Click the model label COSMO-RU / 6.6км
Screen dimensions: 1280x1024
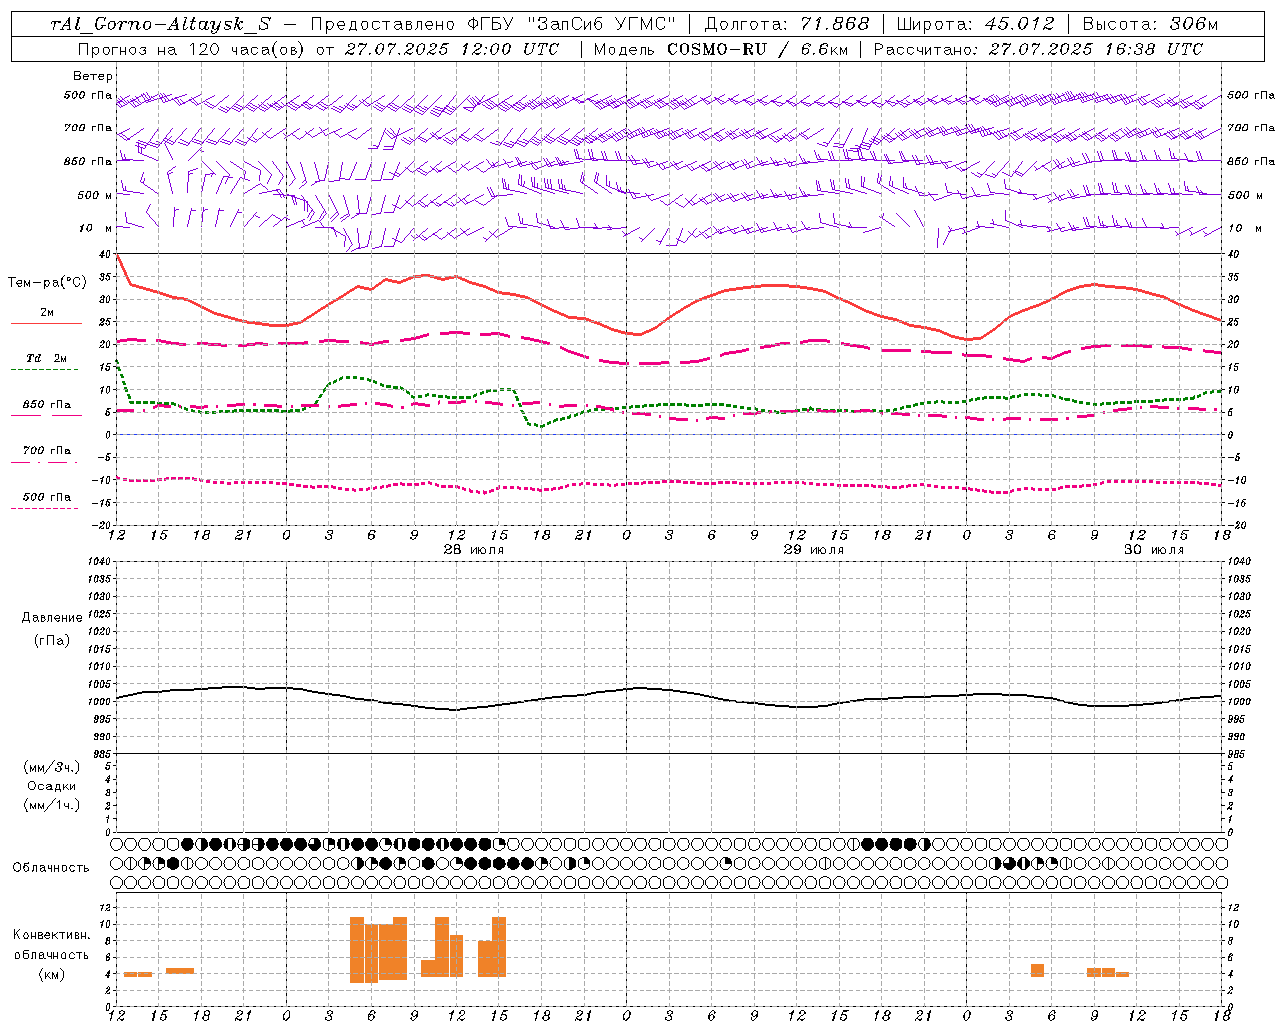coord(758,49)
